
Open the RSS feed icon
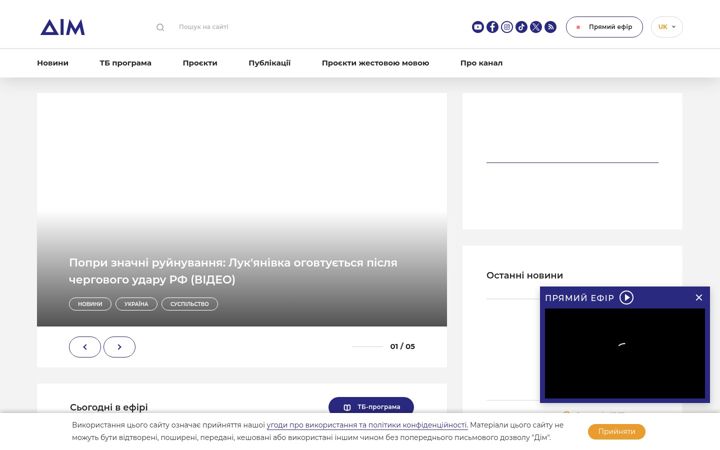pyautogui.click(x=551, y=27)
